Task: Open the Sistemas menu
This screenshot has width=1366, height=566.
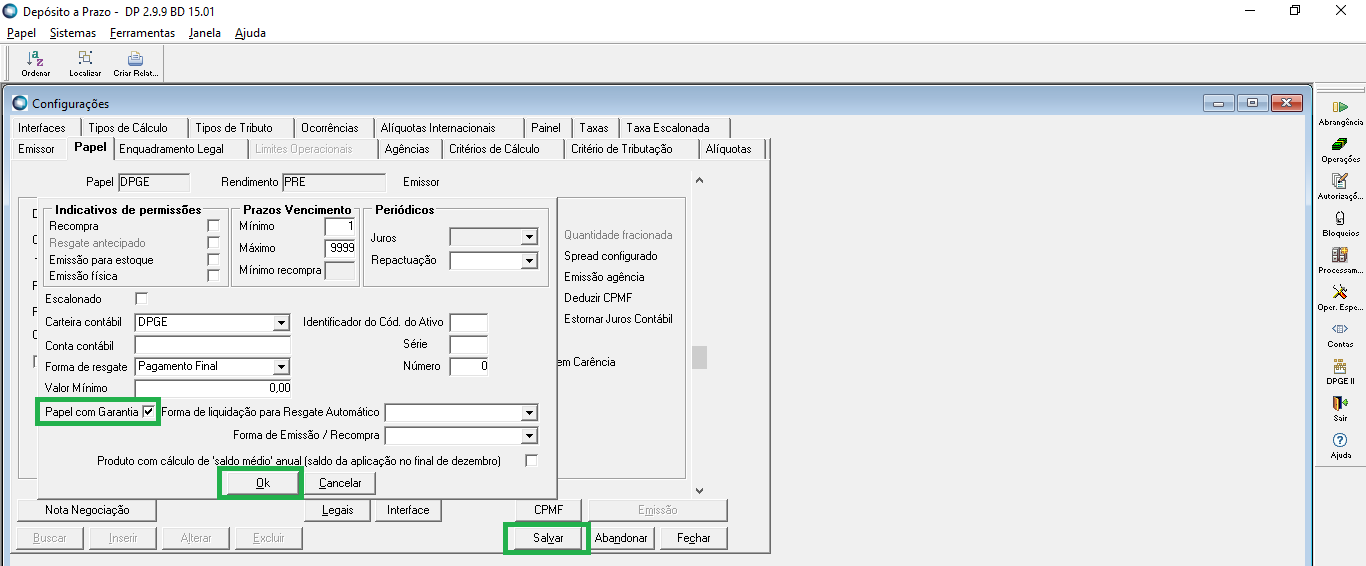Action: (x=73, y=33)
